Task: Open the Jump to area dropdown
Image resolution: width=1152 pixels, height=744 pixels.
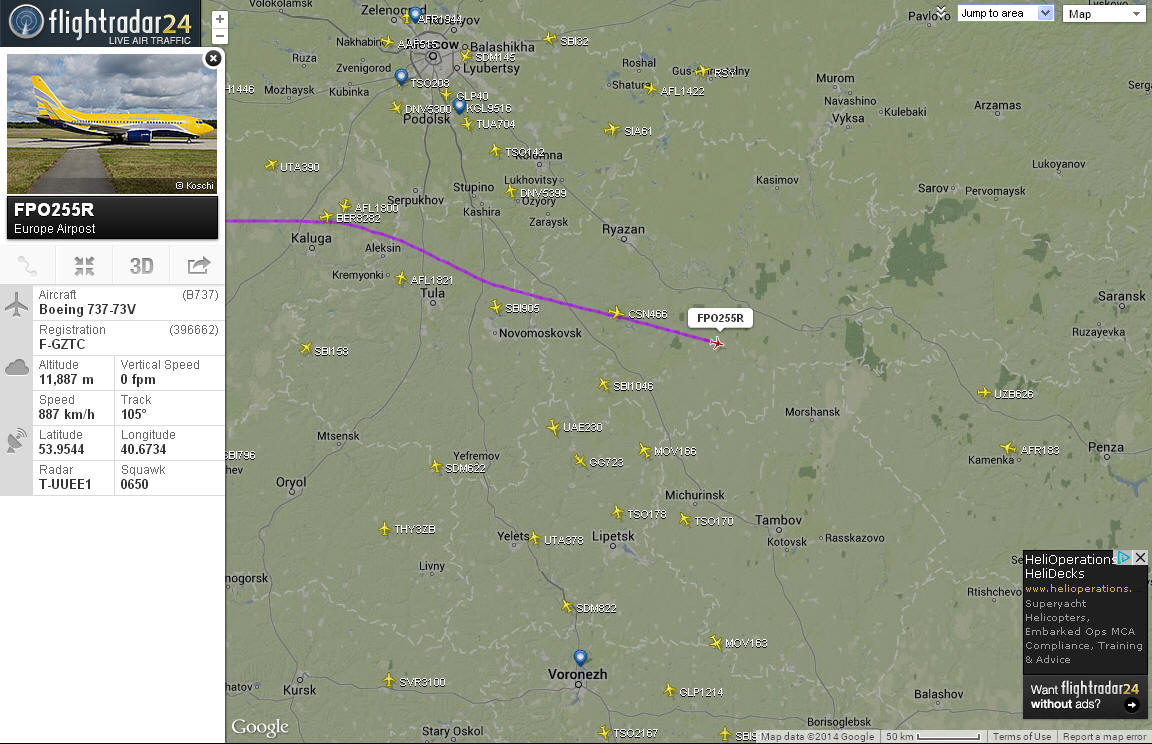Action: coord(1006,13)
